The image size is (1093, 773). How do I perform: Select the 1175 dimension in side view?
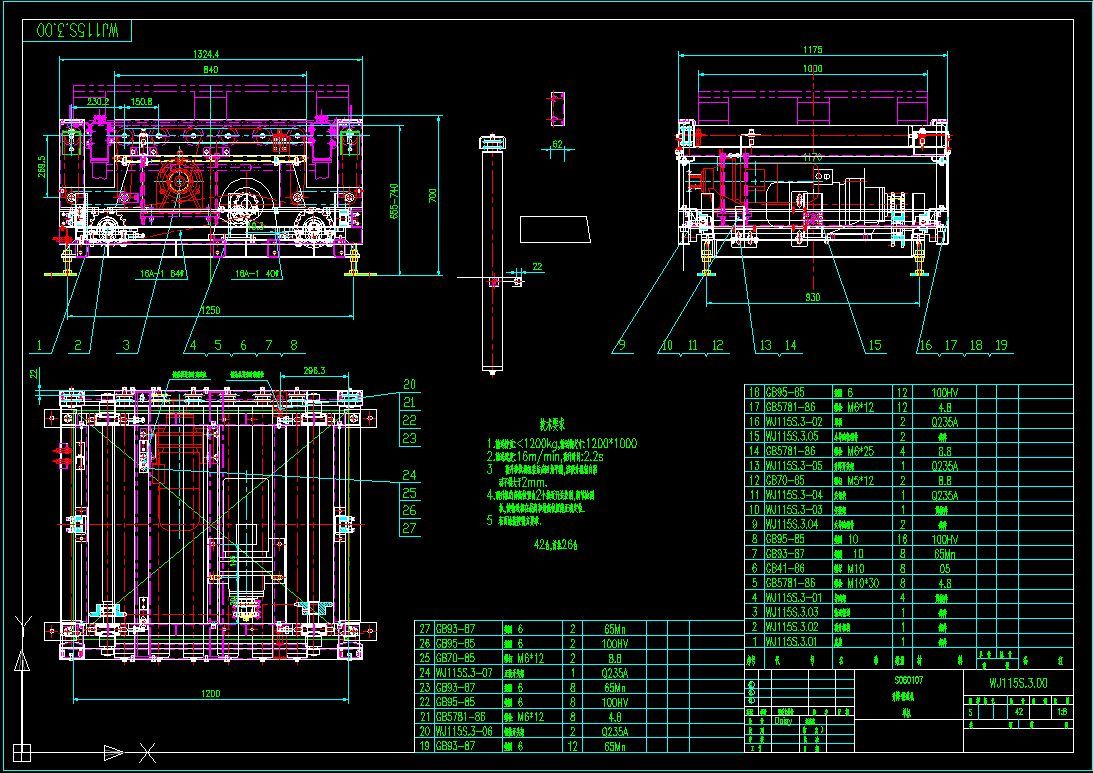point(811,49)
